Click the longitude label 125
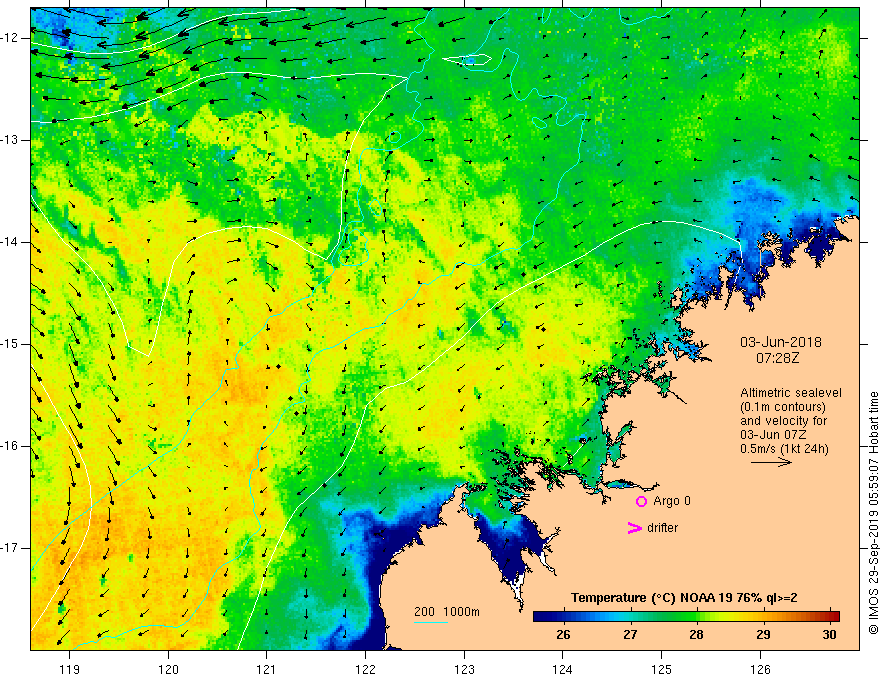The image size is (880, 680). pos(662,670)
